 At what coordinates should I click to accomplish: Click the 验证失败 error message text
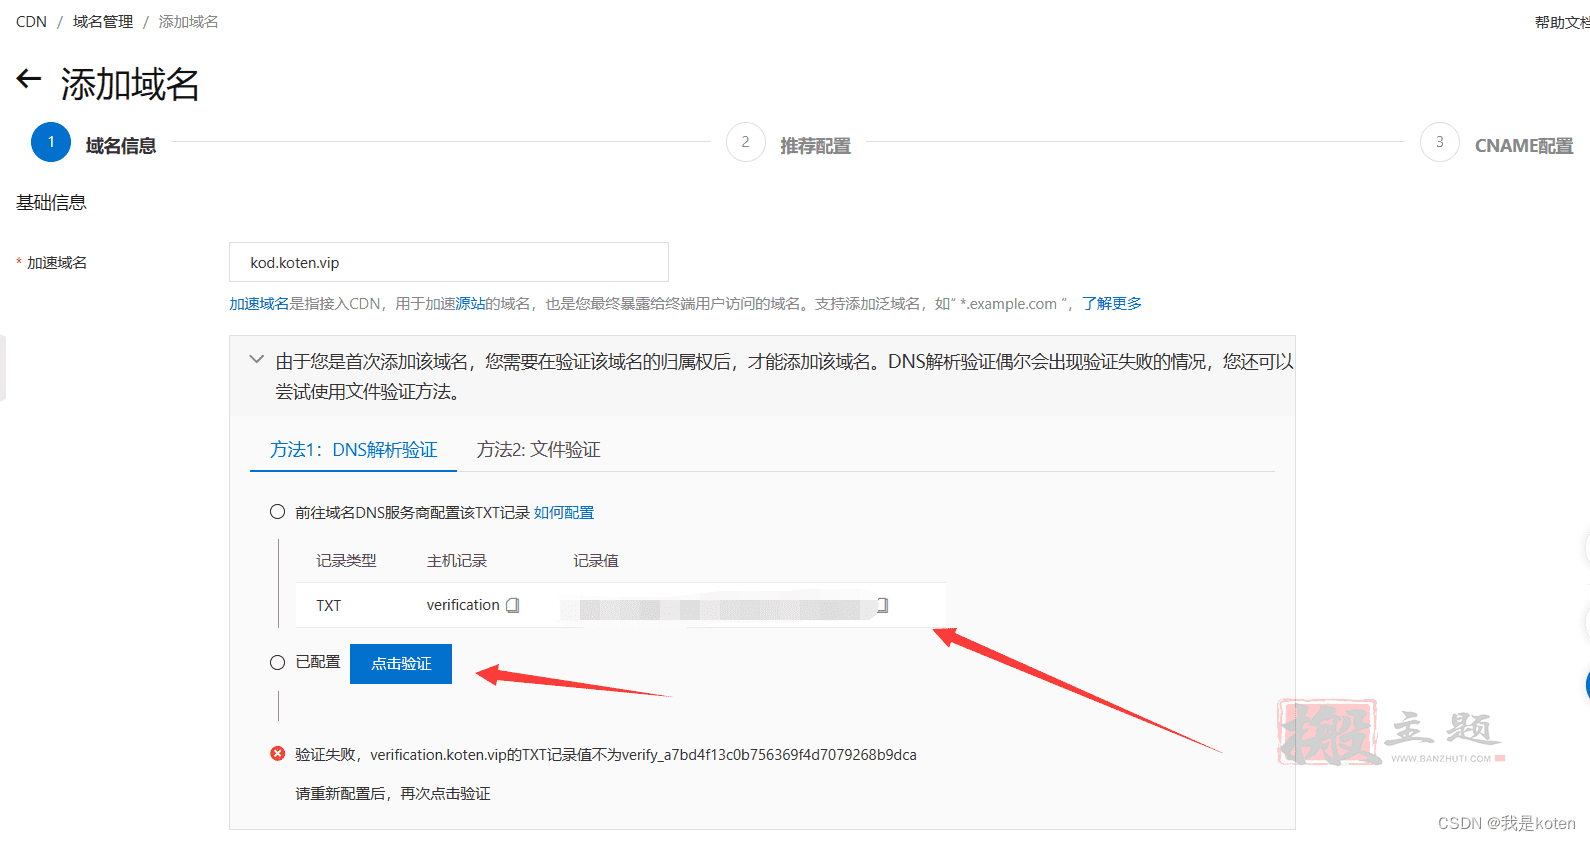(606, 755)
